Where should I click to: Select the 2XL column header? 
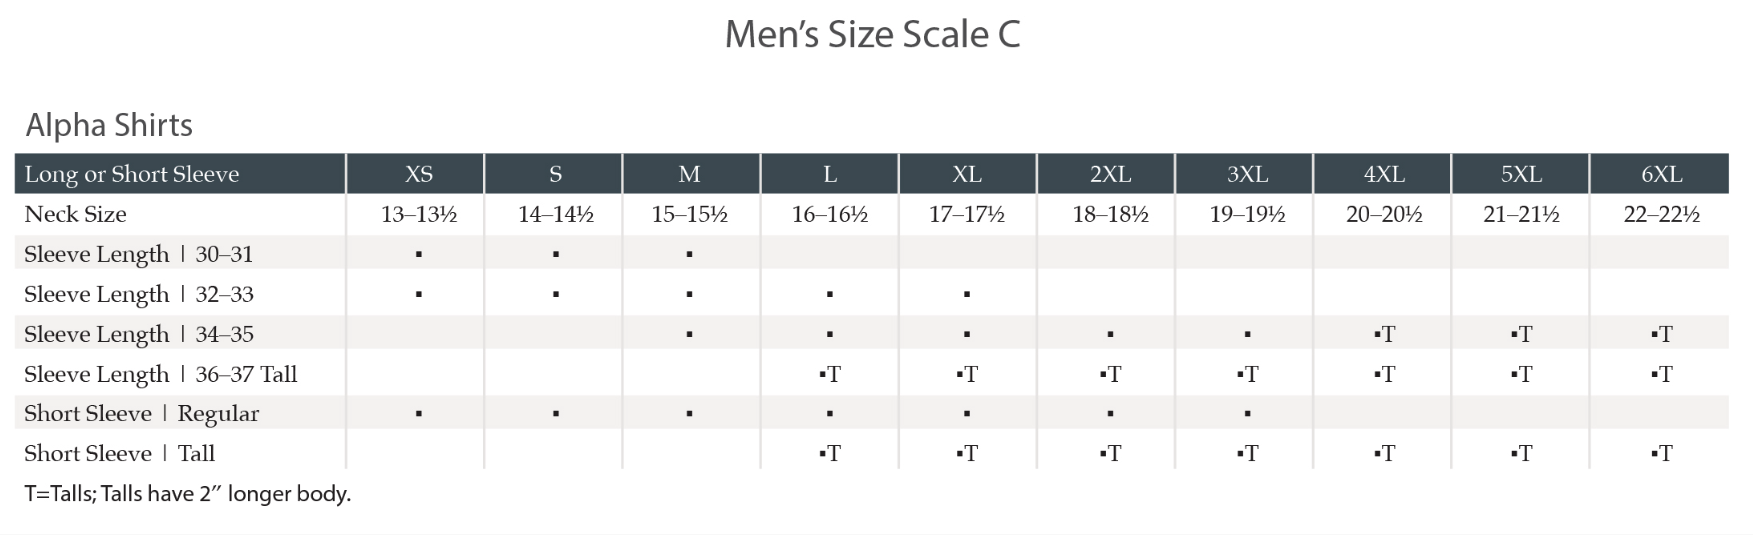(1110, 174)
